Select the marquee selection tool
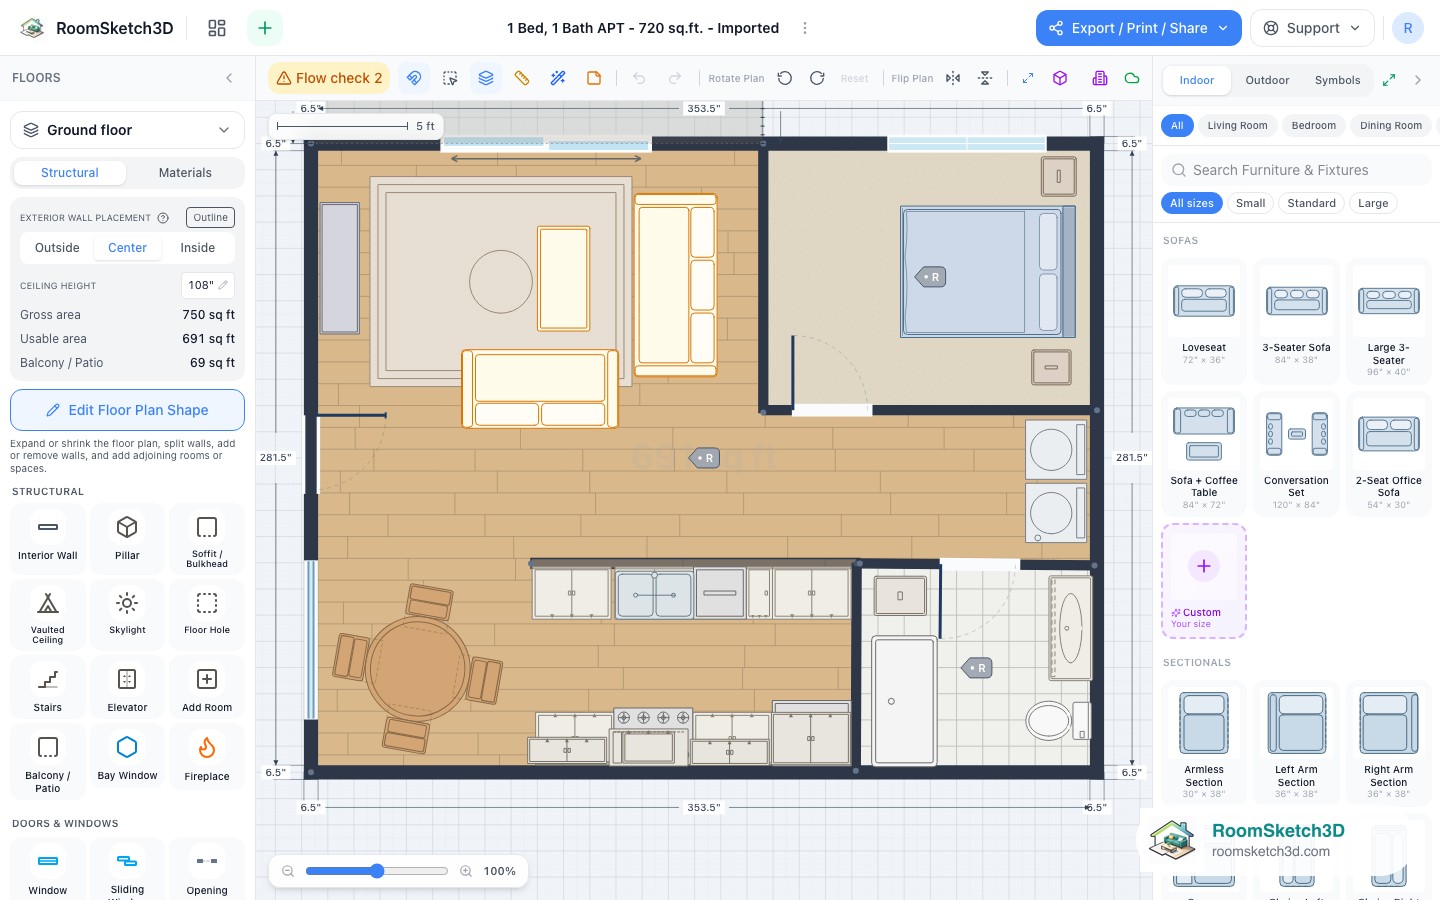 (x=450, y=78)
